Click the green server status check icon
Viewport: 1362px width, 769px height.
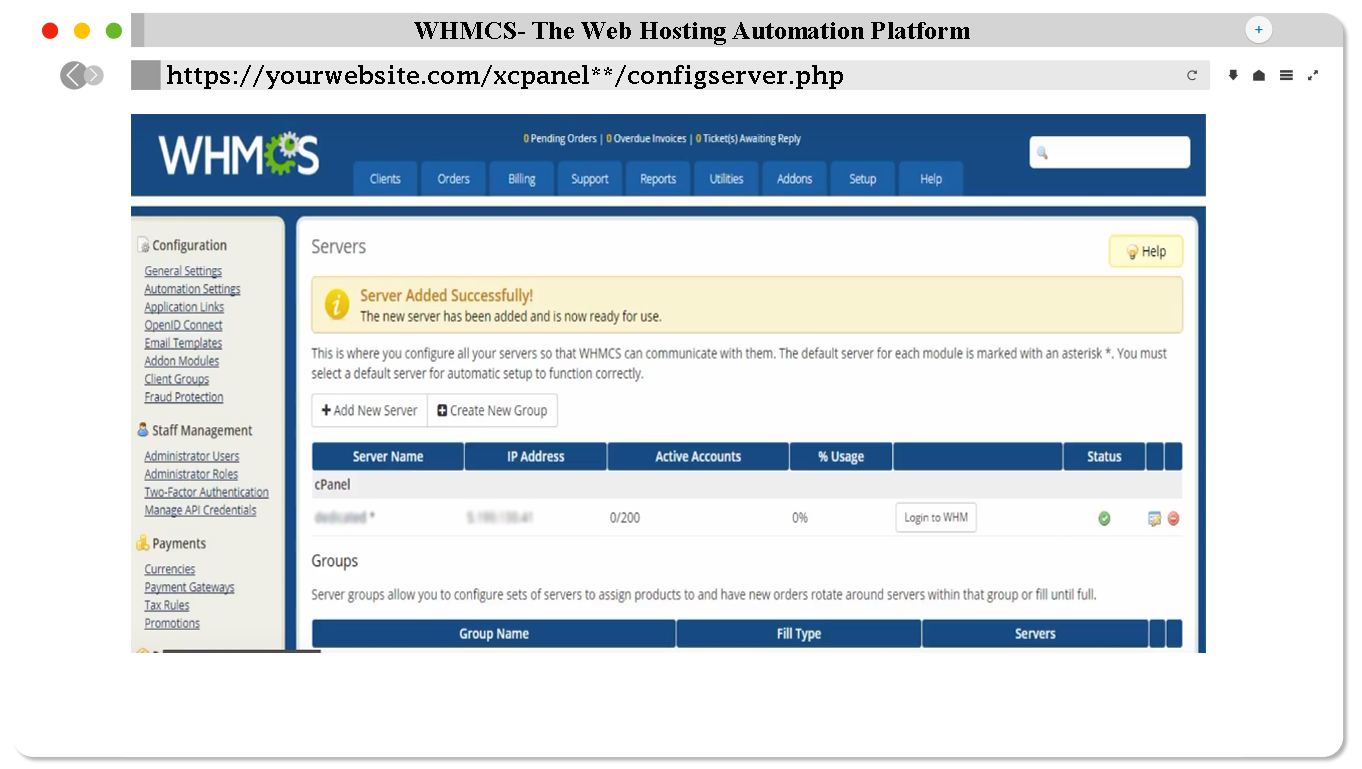pyautogui.click(x=1104, y=519)
